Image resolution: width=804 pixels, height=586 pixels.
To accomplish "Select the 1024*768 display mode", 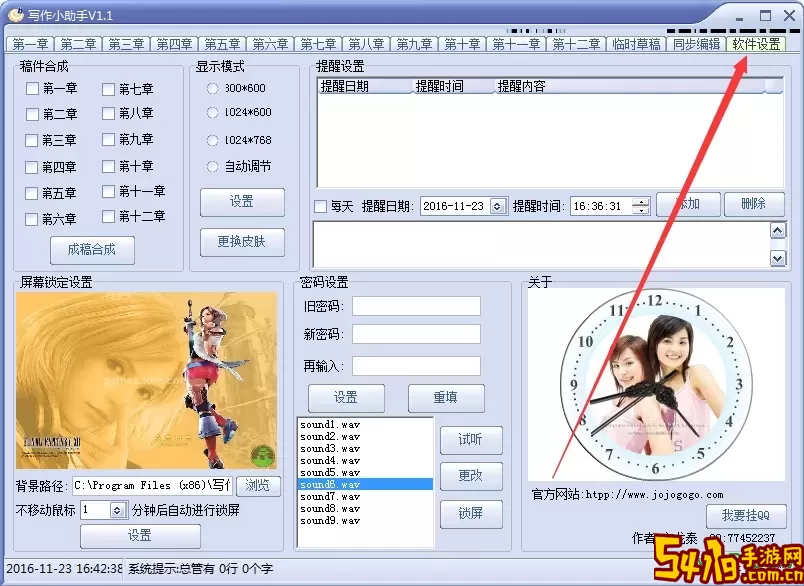I will point(212,140).
